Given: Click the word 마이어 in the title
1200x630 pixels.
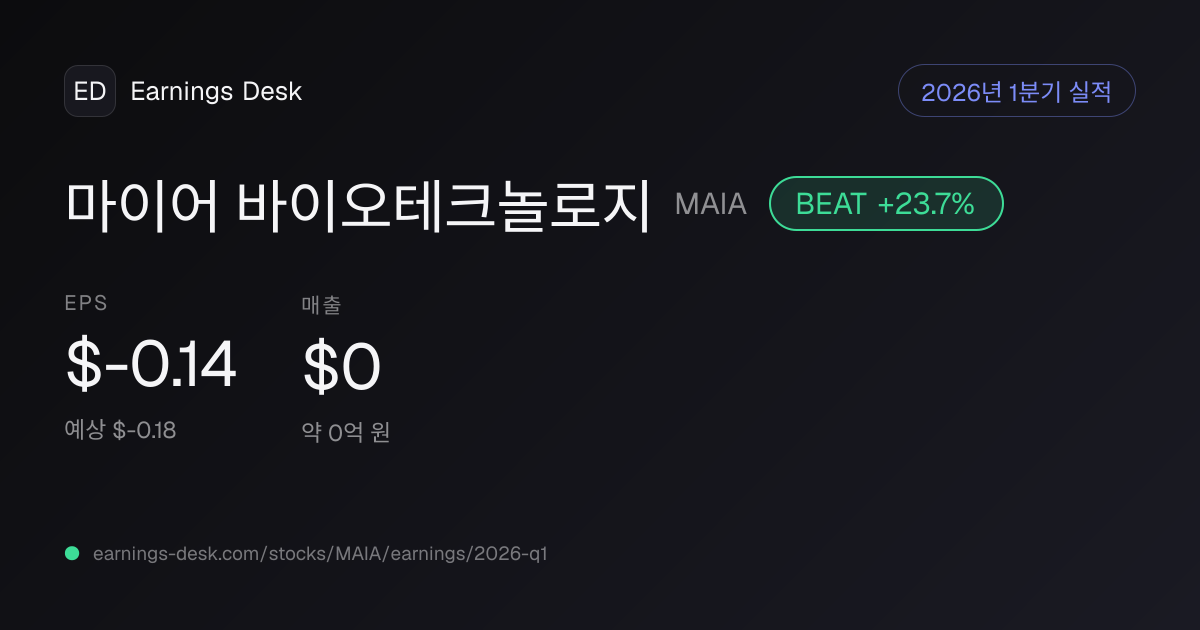Looking at the screenshot, I should 142,205.
